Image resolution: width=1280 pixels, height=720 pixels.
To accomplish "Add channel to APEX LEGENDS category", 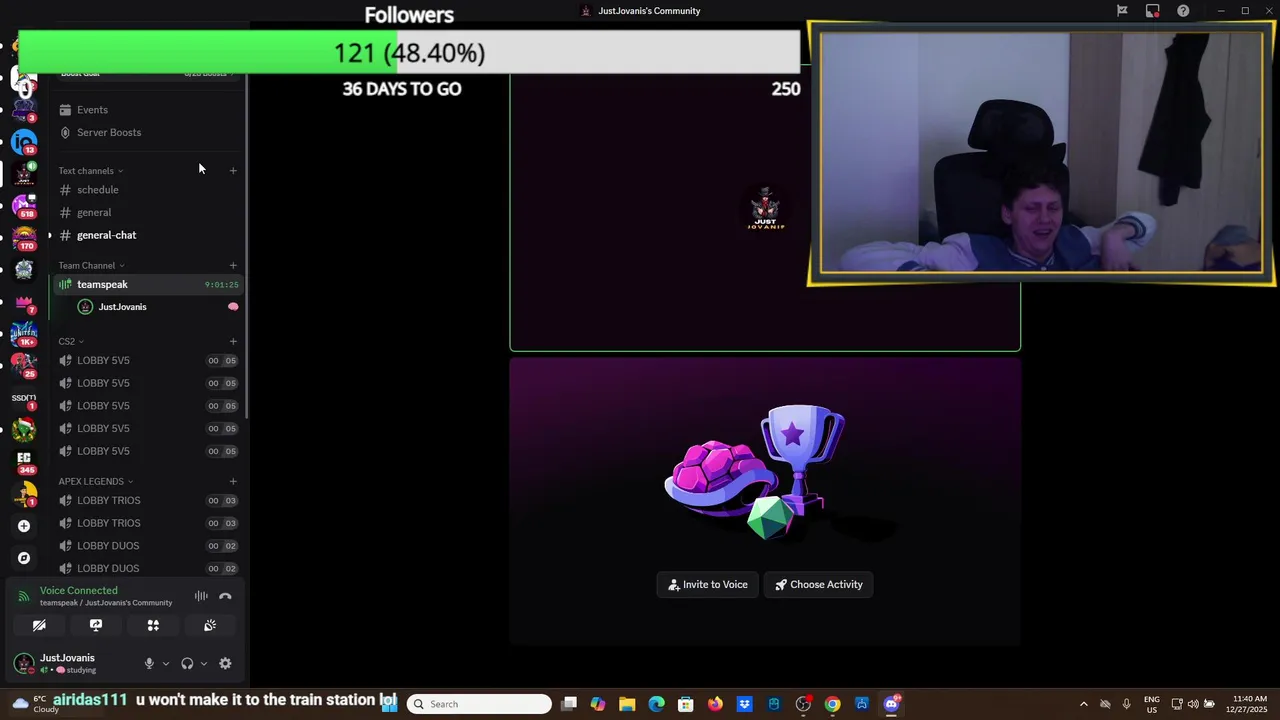I will pyautogui.click(x=233, y=481).
